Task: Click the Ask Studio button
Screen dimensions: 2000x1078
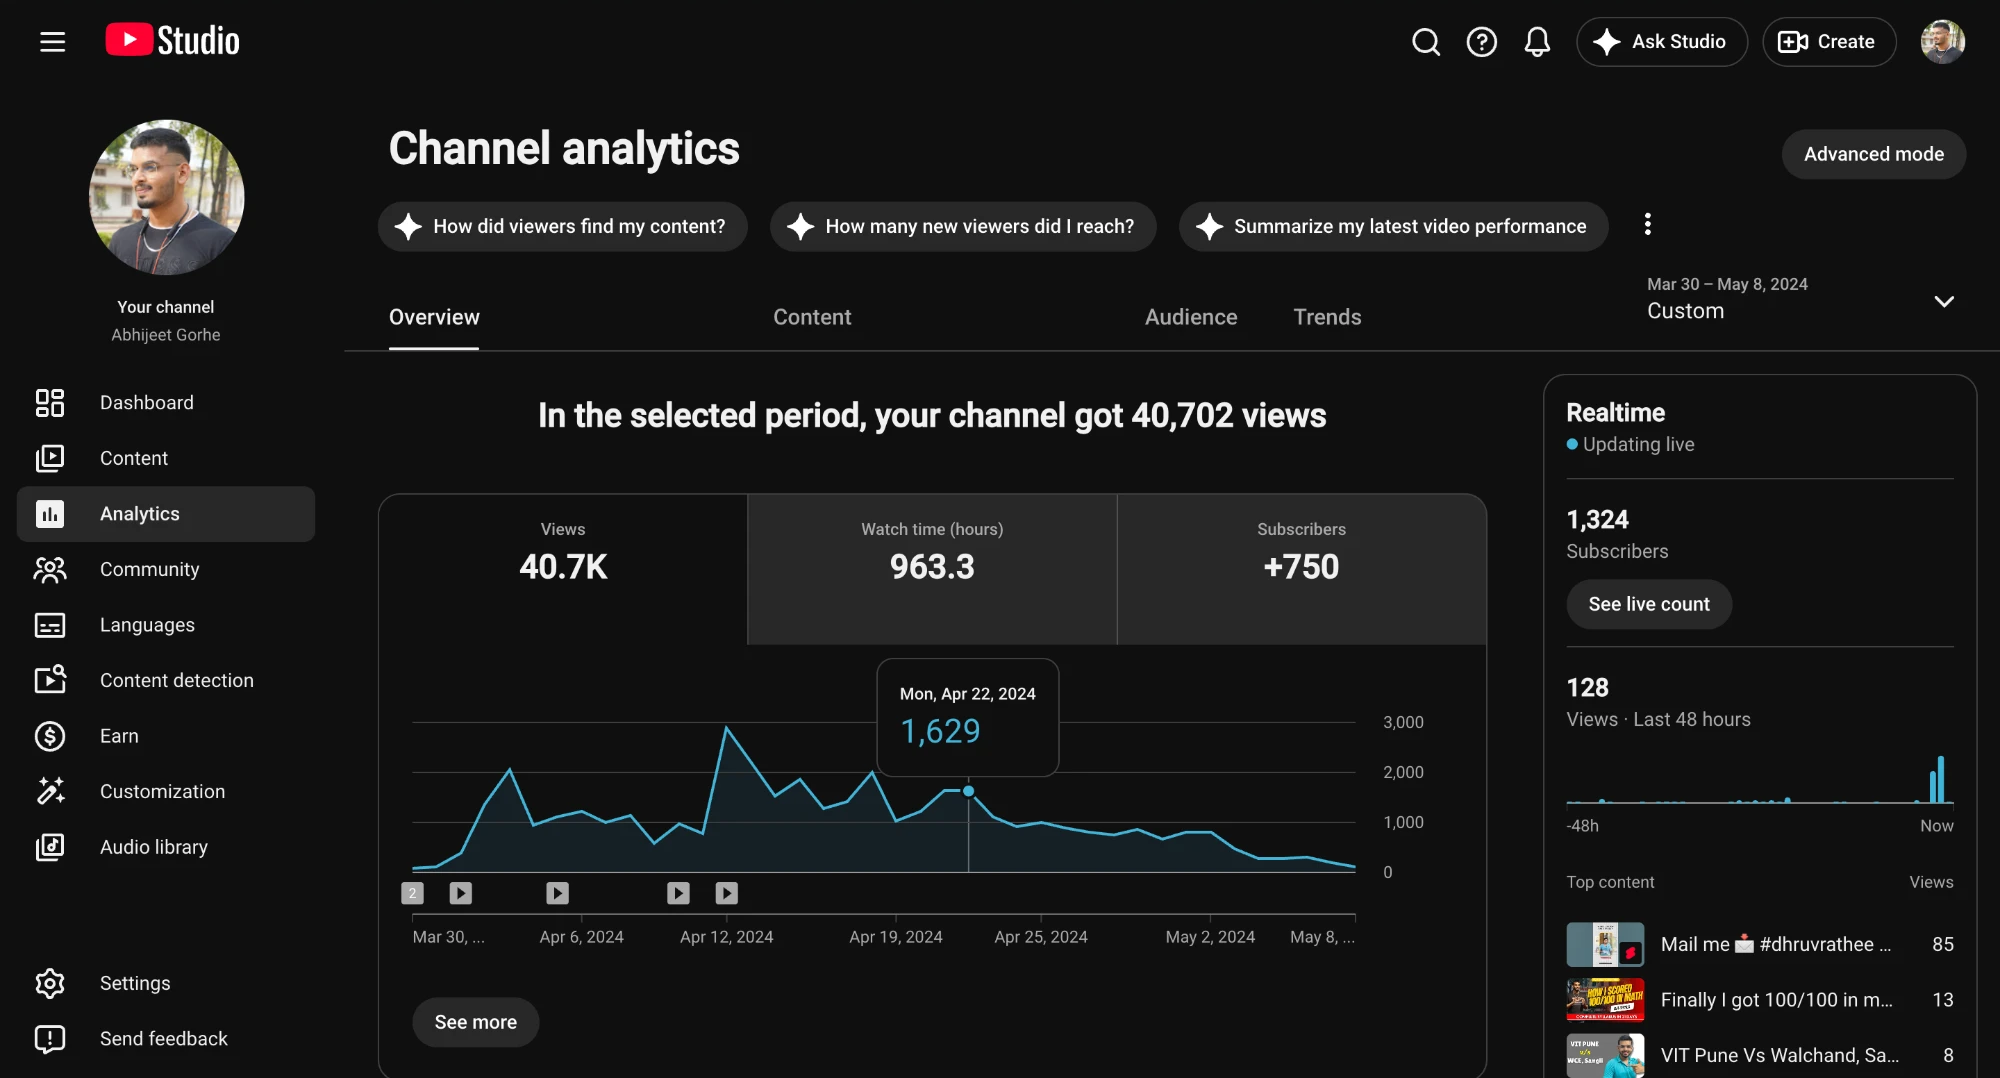Action: point(1662,42)
